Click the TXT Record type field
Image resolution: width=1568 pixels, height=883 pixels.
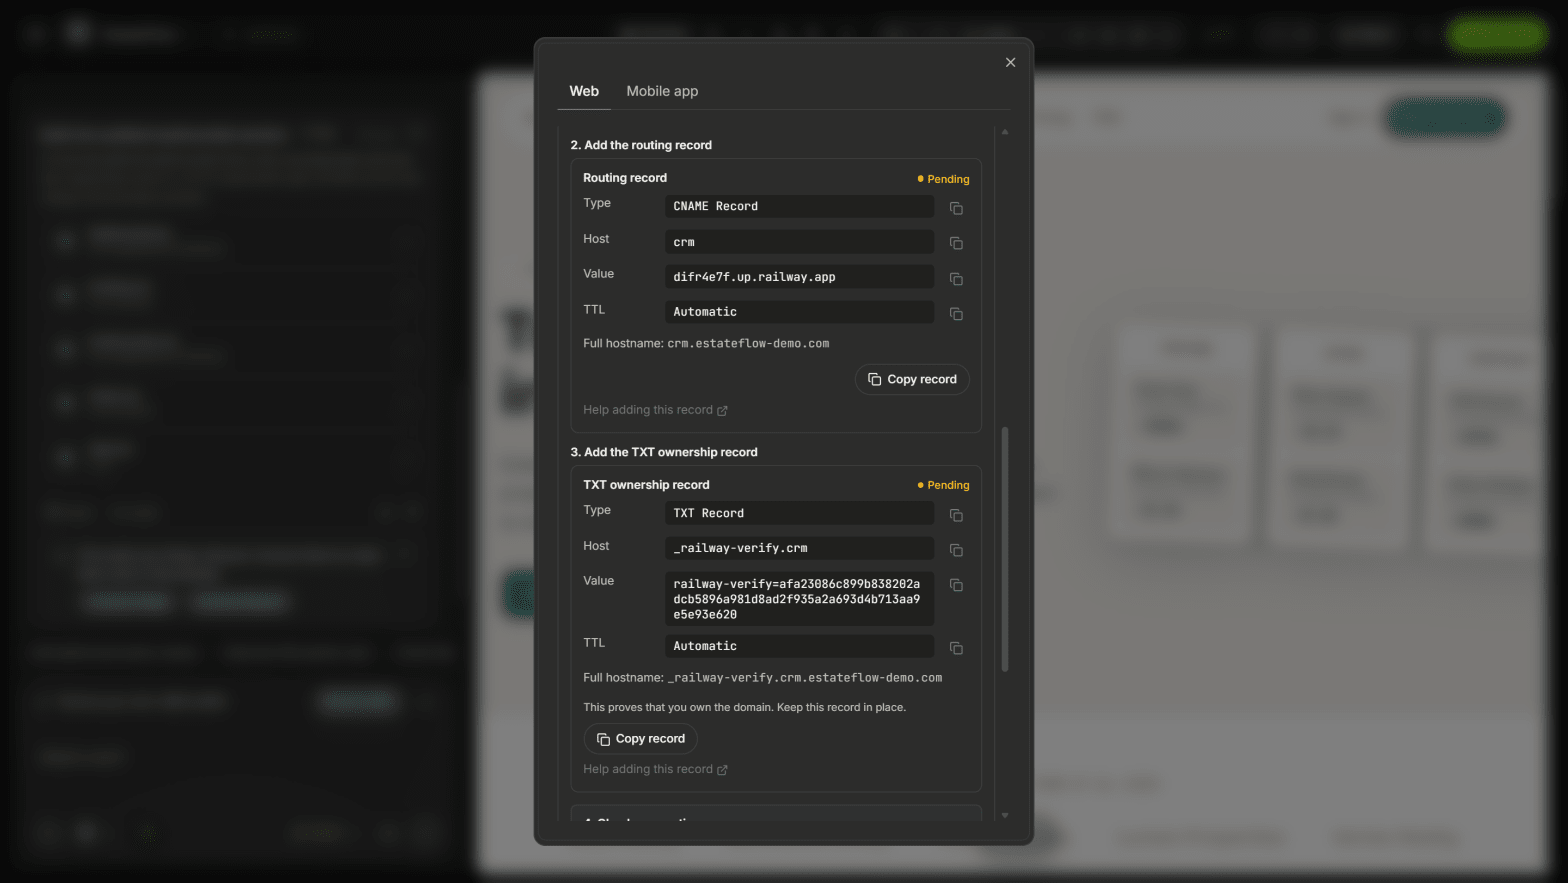(x=799, y=513)
